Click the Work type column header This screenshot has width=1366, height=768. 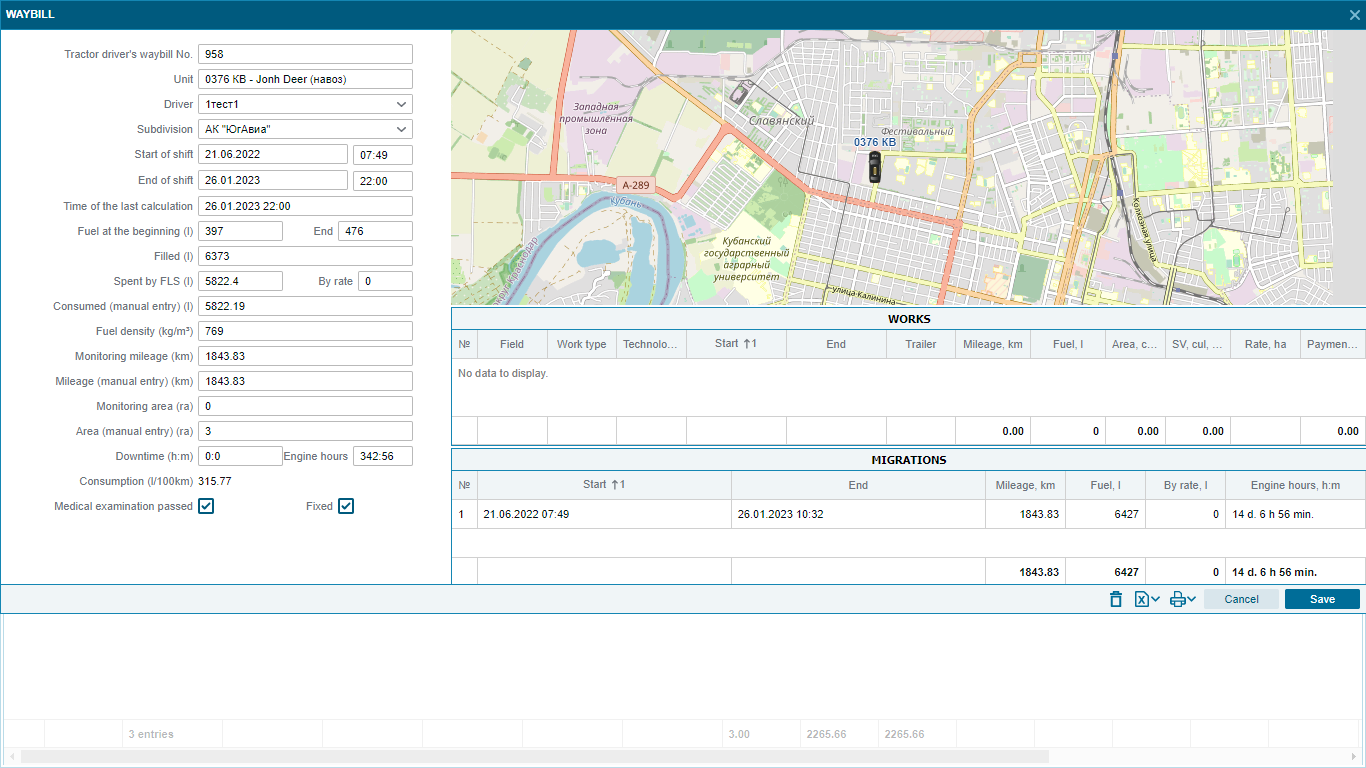pyautogui.click(x=581, y=344)
